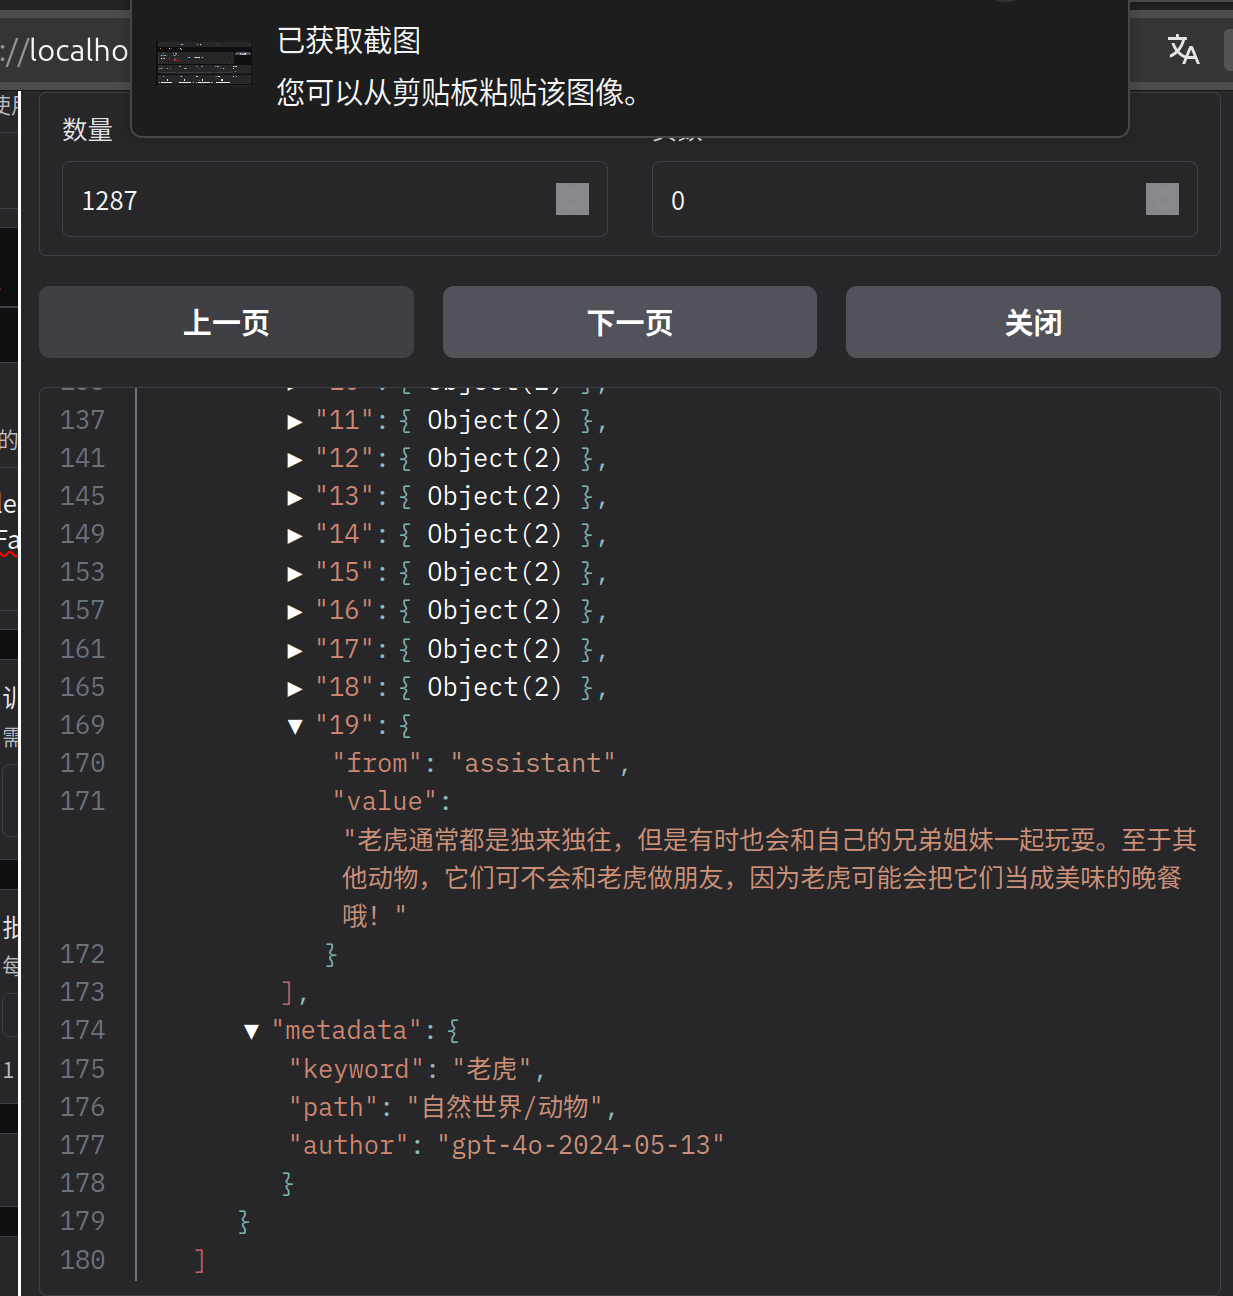The image size is (1233, 1296).
Task: Click the "gpt-4o-2024-05-13" author value
Action: click(580, 1145)
